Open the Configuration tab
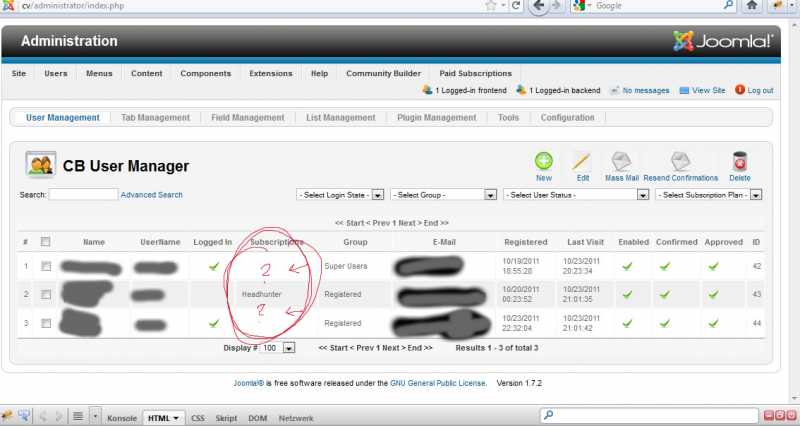800x426 pixels. click(567, 117)
